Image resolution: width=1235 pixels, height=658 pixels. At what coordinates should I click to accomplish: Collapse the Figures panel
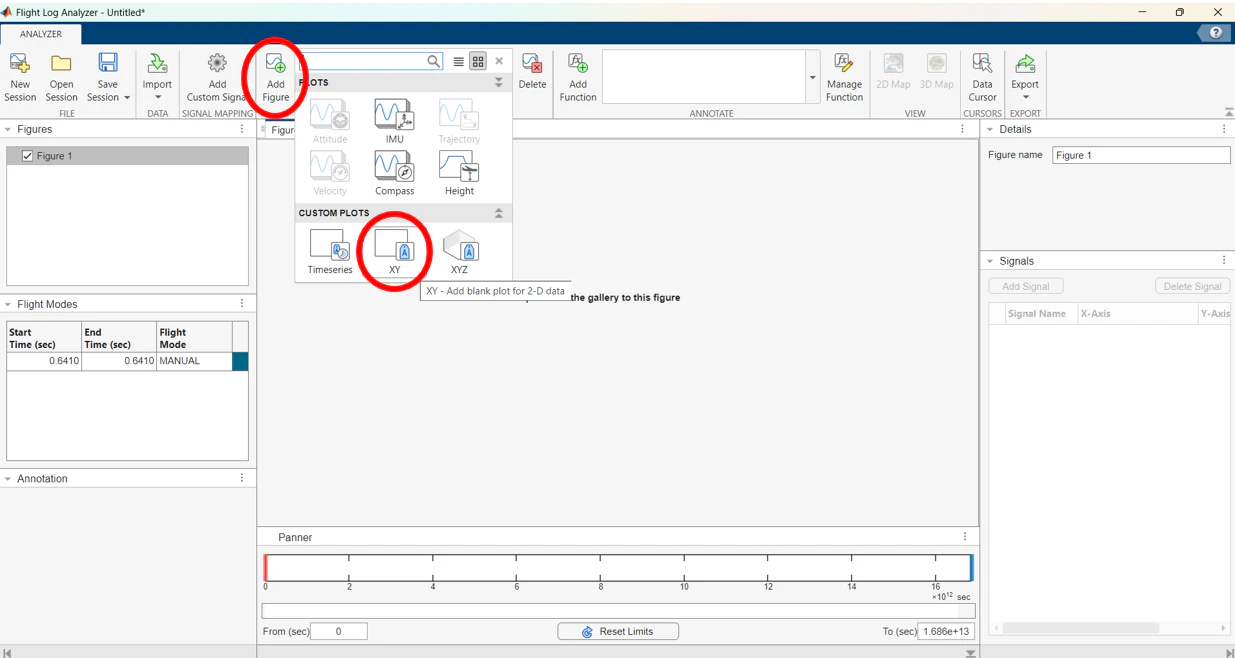(x=8, y=129)
